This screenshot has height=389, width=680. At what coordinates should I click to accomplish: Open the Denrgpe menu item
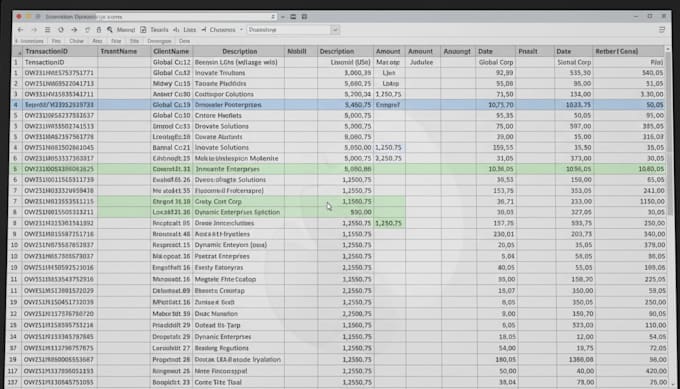[x=159, y=41]
